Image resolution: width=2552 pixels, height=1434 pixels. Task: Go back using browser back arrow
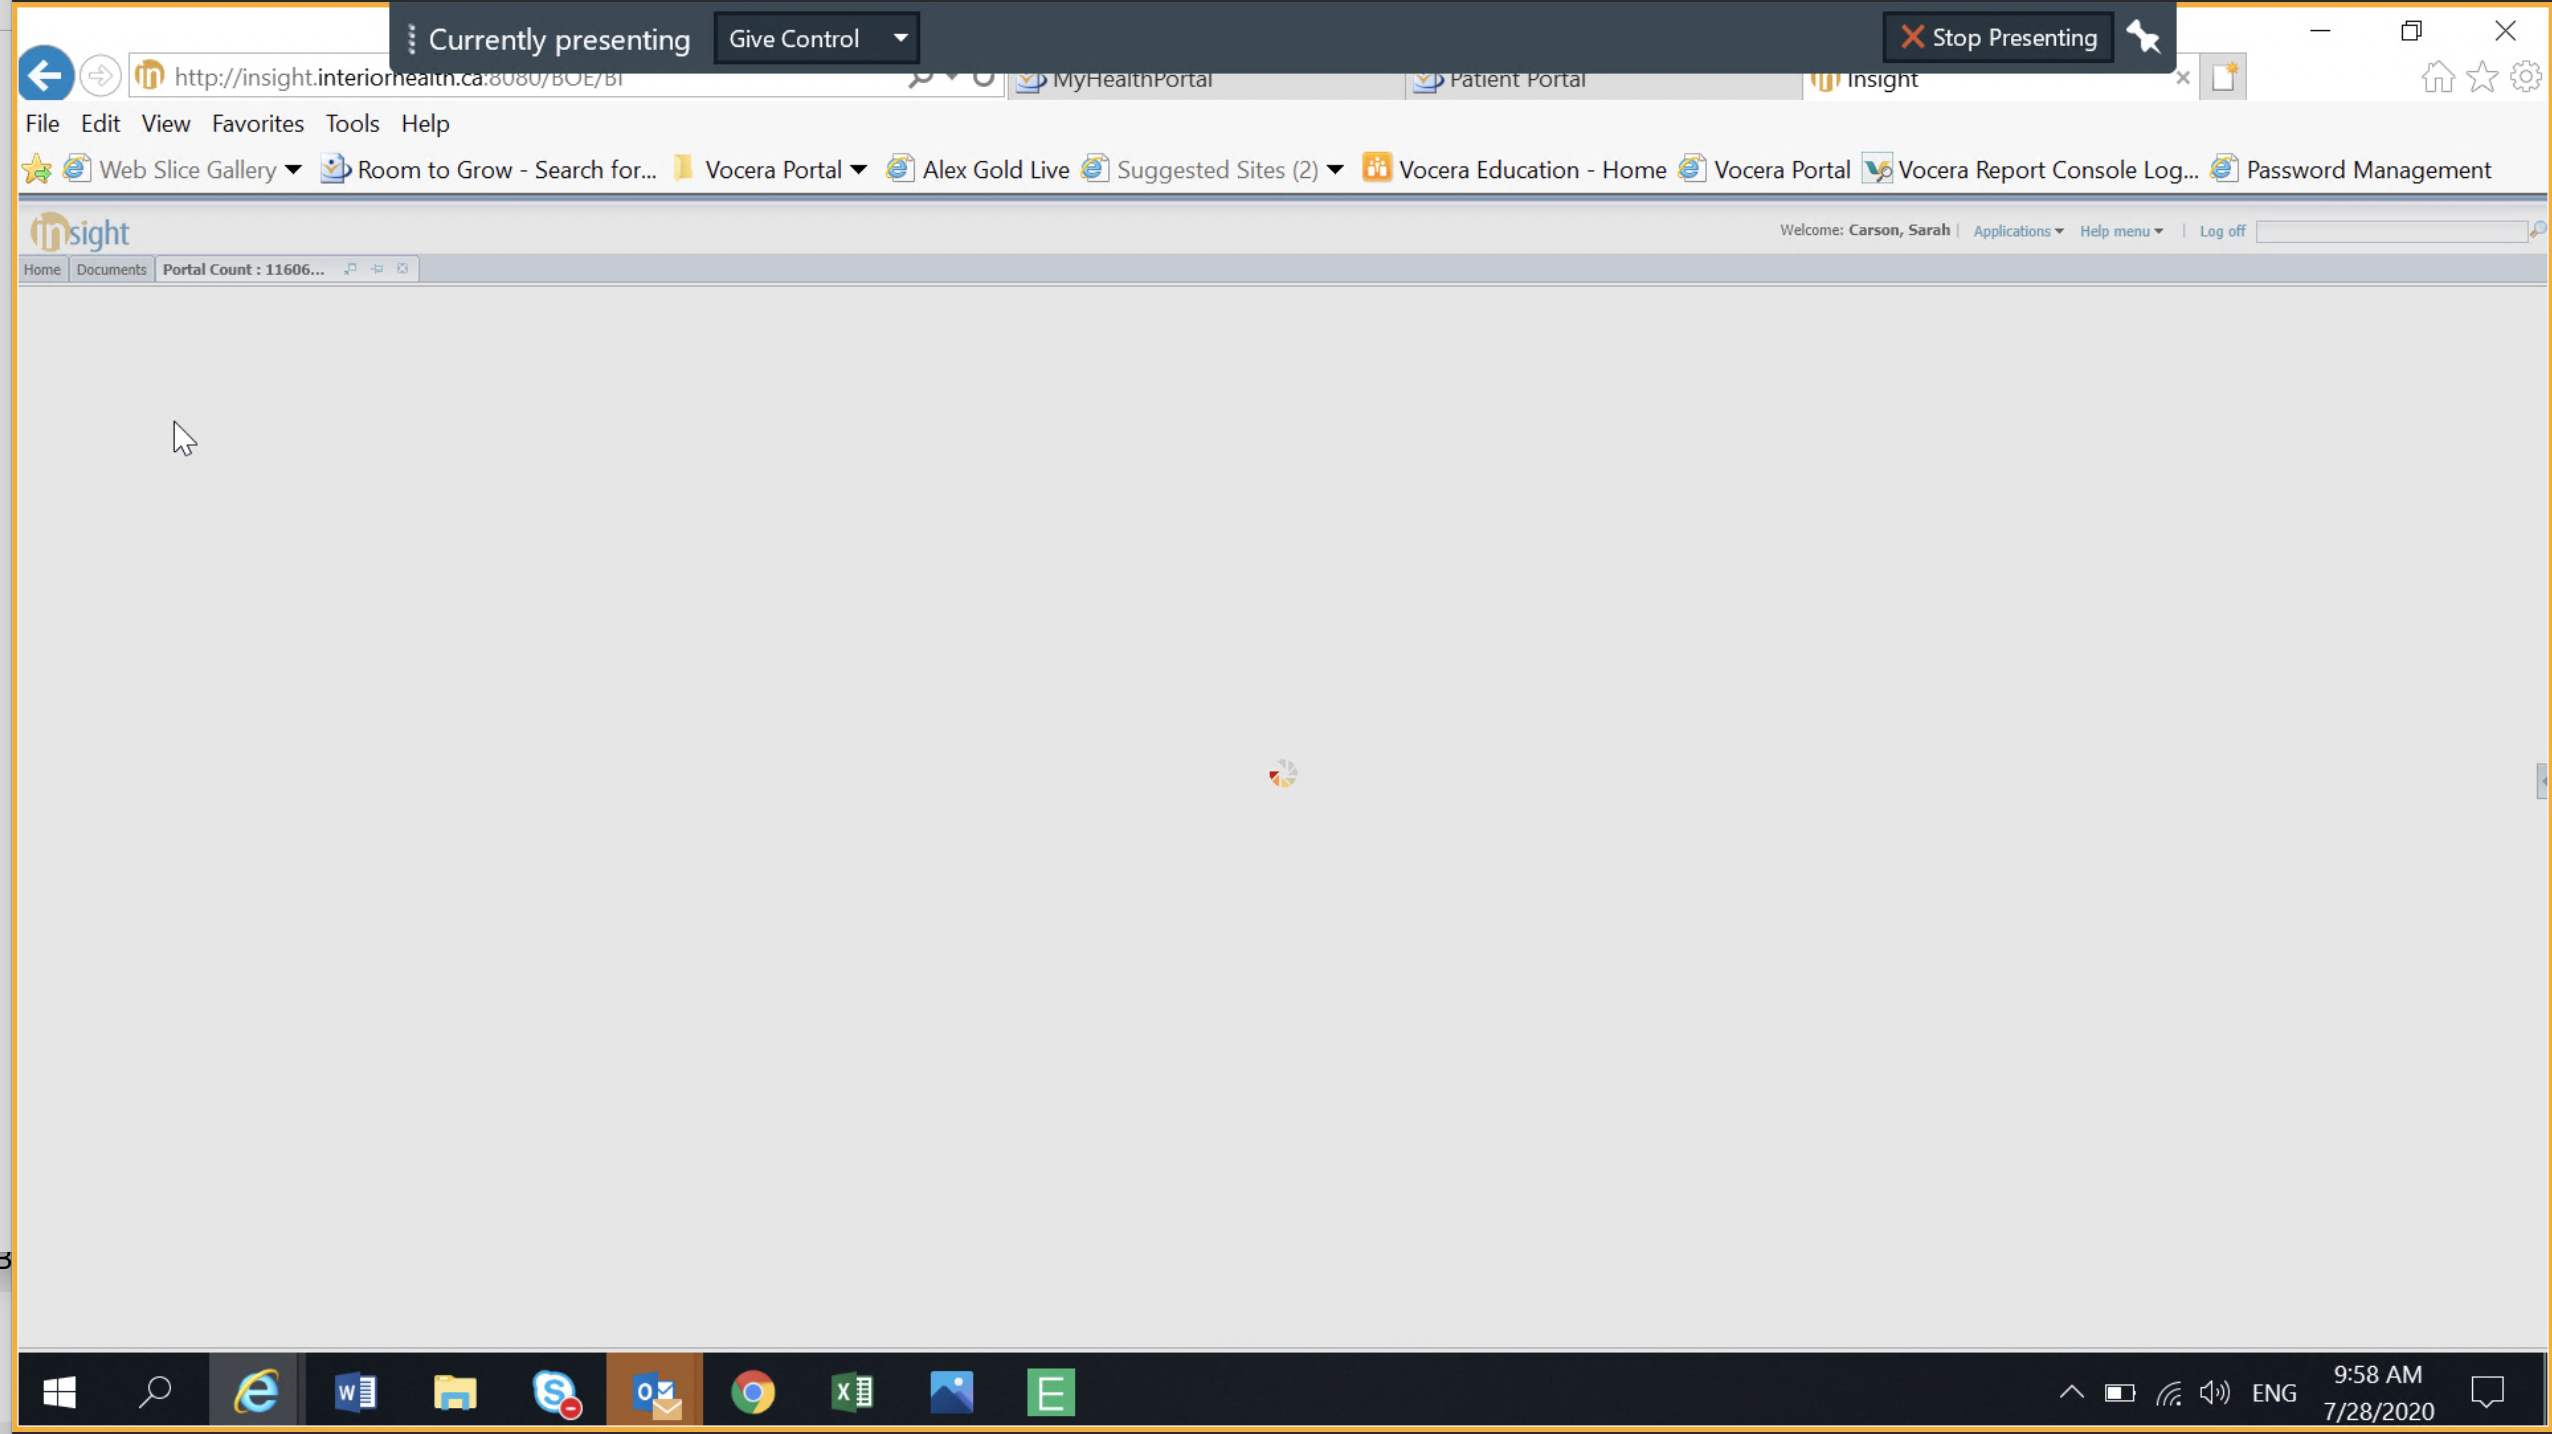(46, 75)
